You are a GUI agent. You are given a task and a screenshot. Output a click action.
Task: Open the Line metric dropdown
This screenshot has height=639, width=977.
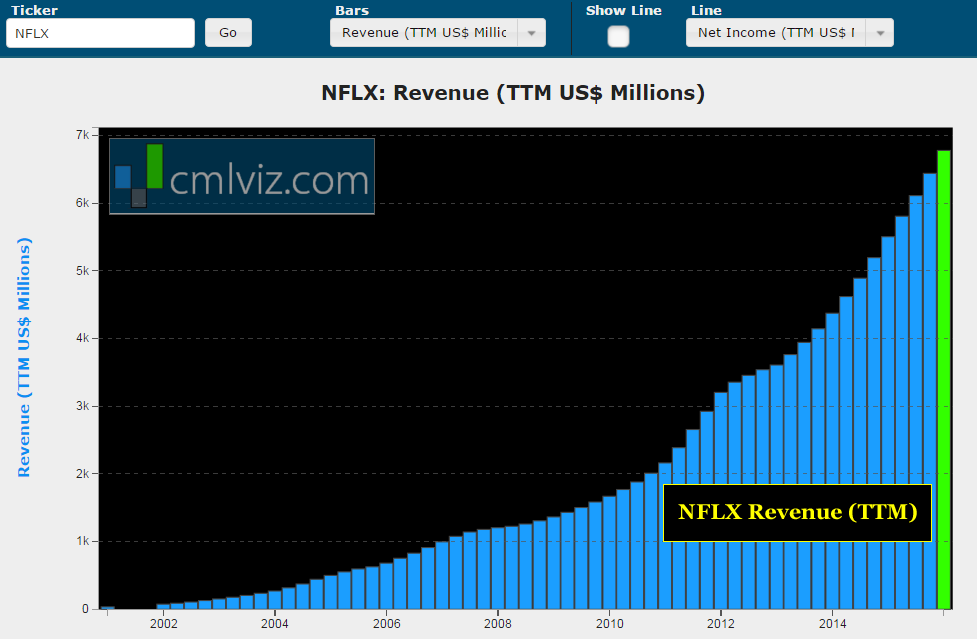tap(789, 33)
